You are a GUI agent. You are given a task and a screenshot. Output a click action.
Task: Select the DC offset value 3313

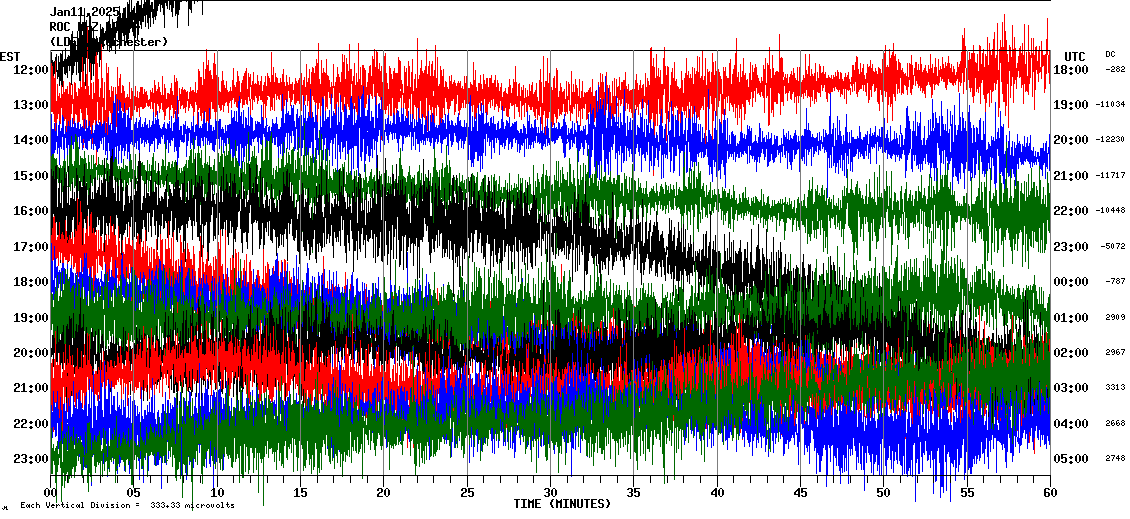pyautogui.click(x=1114, y=388)
